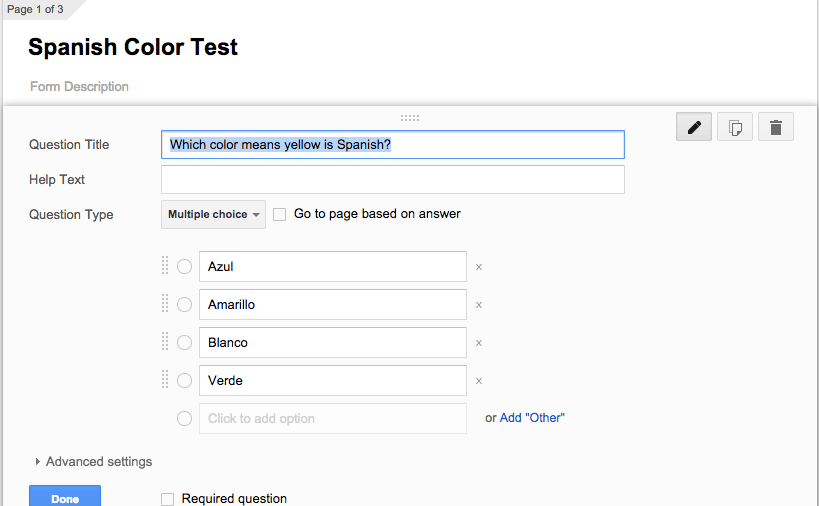Open the Multiple choice question type dropdown

coord(213,215)
